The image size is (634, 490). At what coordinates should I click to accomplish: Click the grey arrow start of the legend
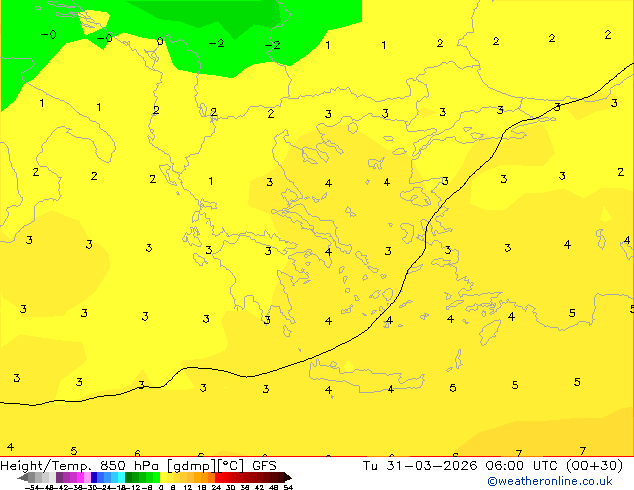(x=23, y=477)
